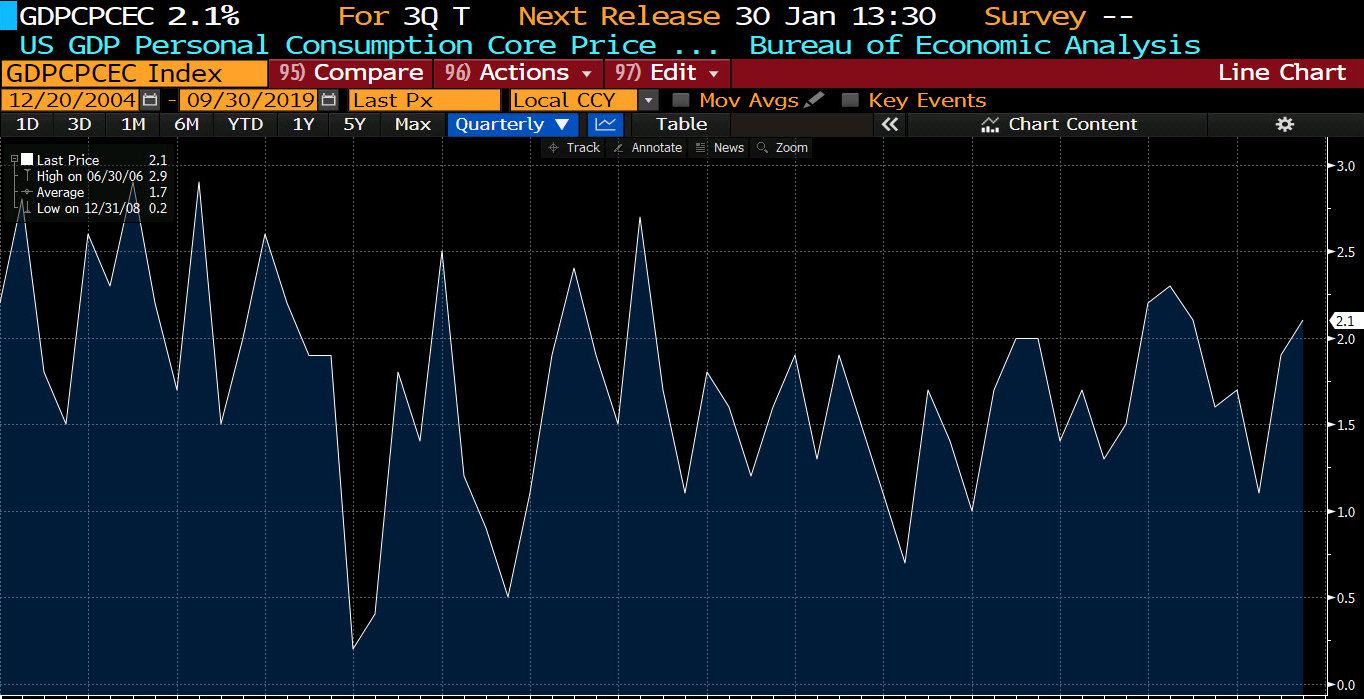Select the 1D range
This screenshot has width=1364, height=699.
28,124
